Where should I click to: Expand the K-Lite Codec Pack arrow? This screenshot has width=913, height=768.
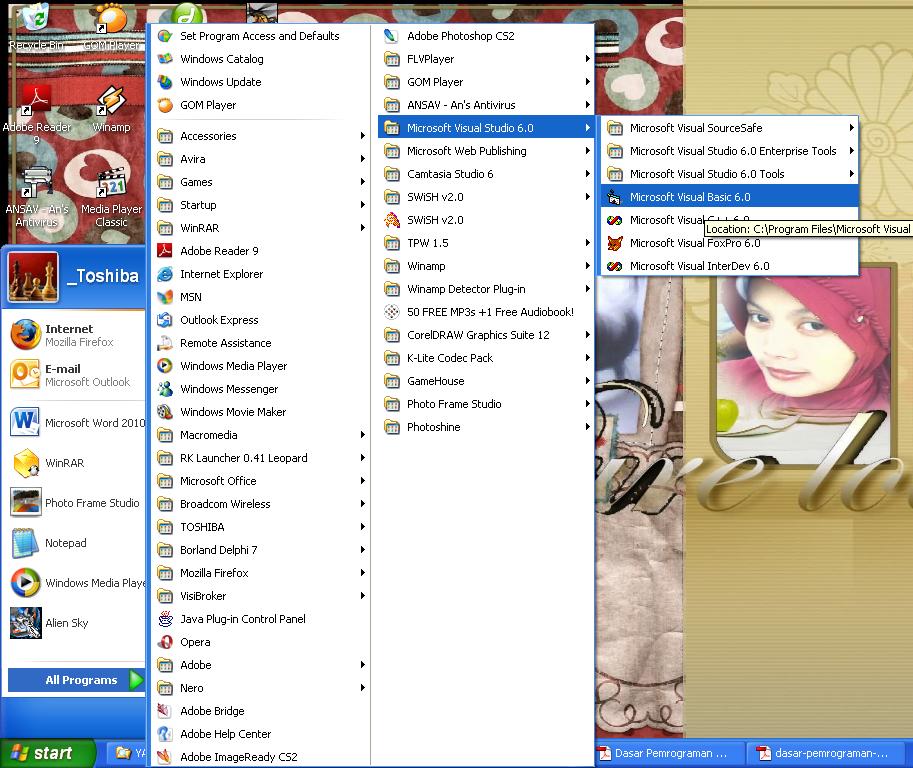click(x=588, y=358)
